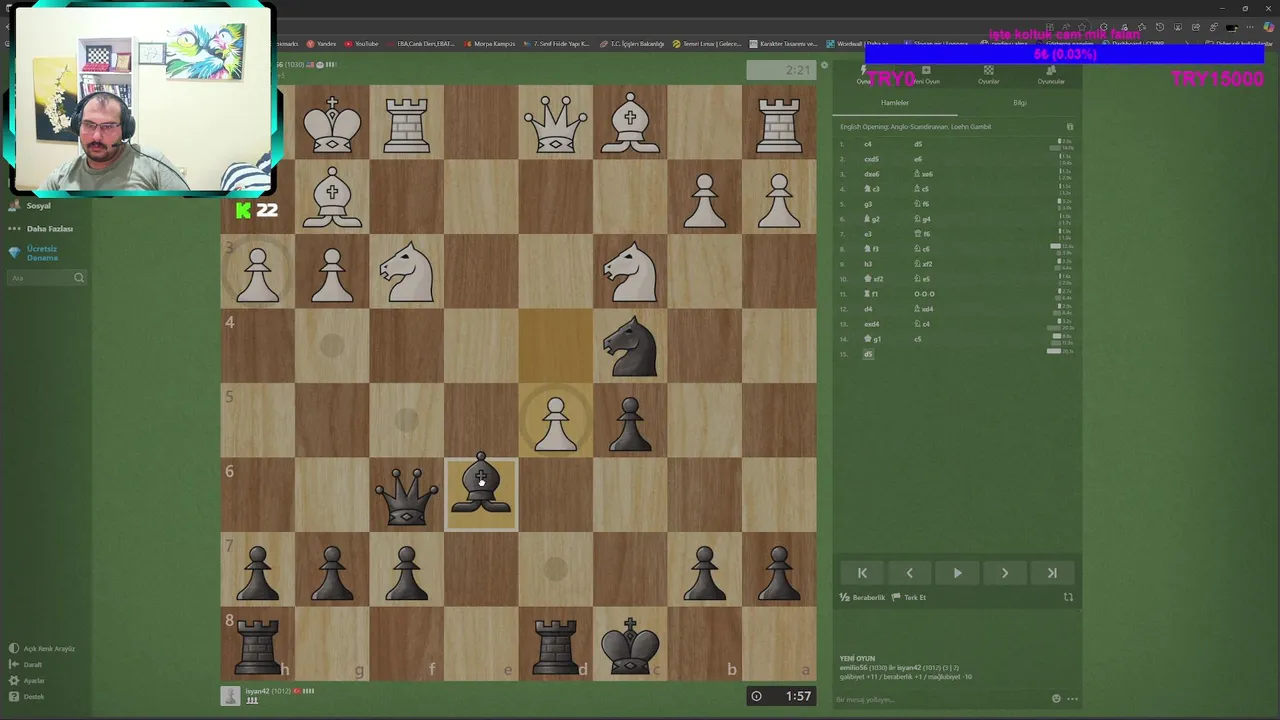Viewport: 1280px width, 720px height.
Task: Open the Oyuncular tab
Action: [x=1051, y=76]
